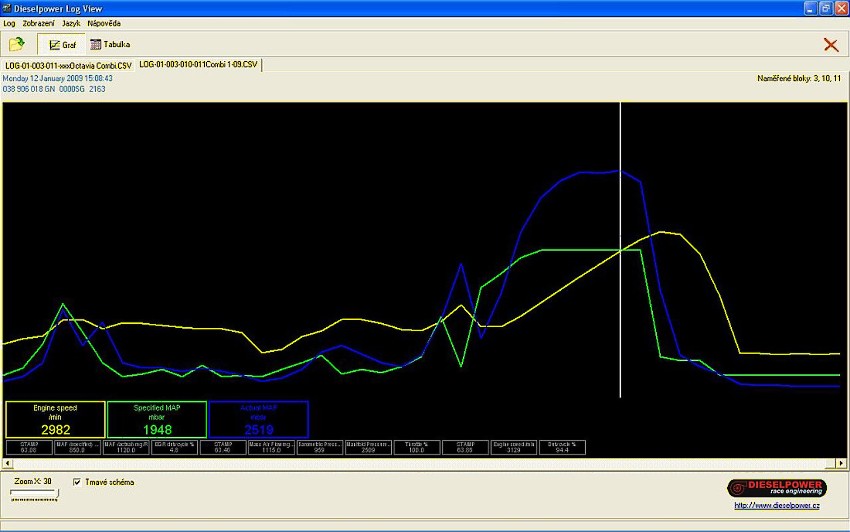Click the Dieselpower race engineering logo

(x=776, y=487)
